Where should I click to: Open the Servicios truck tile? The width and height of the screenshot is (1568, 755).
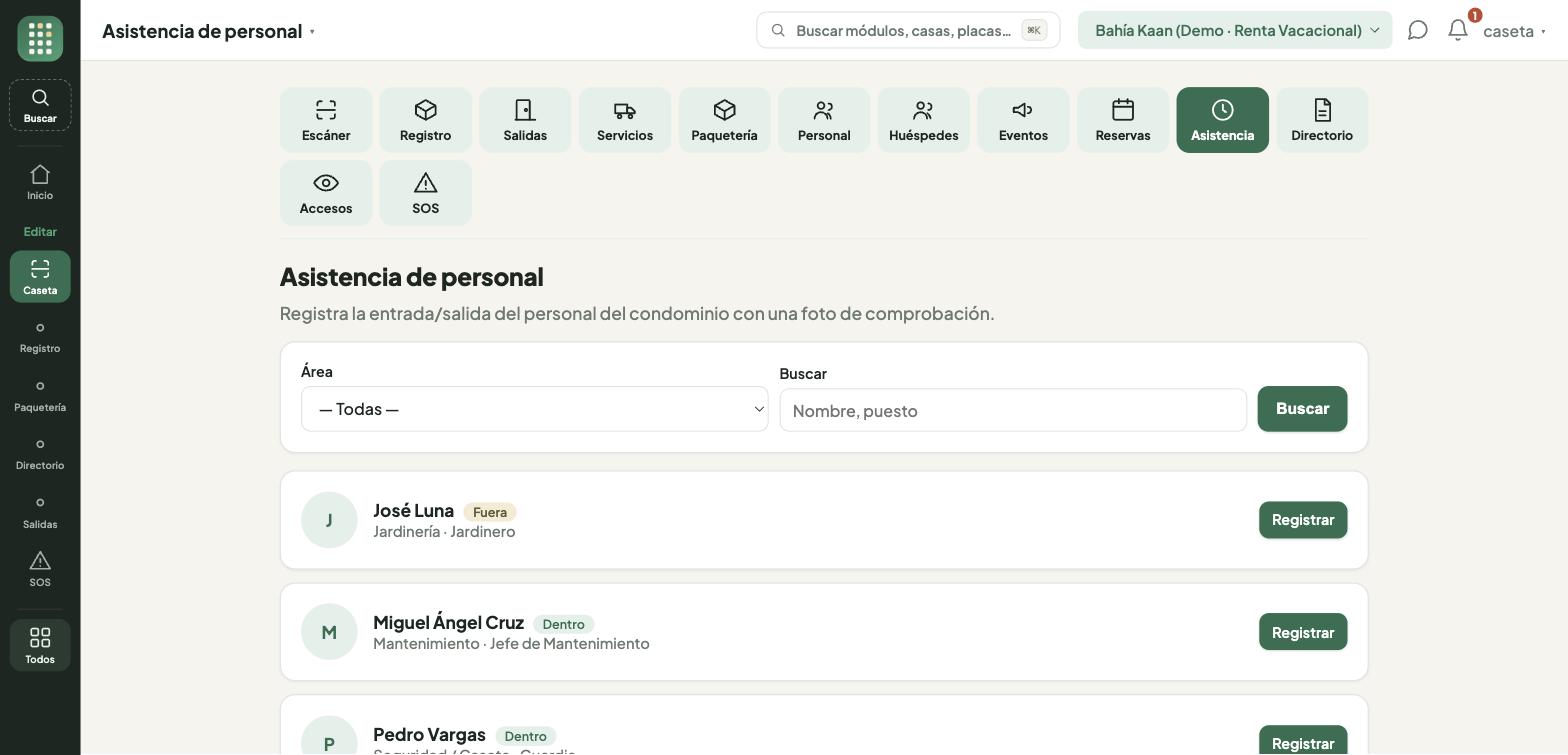coord(625,120)
